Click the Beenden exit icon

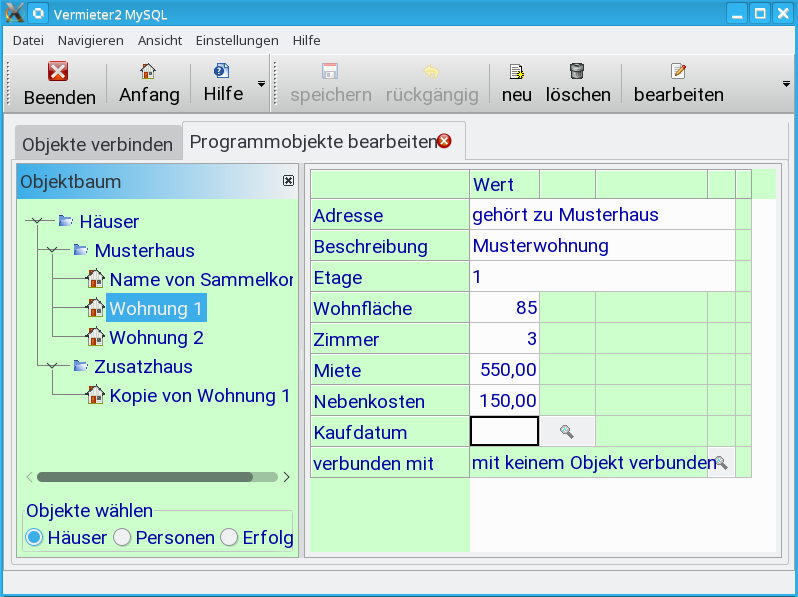pyautogui.click(x=59, y=71)
